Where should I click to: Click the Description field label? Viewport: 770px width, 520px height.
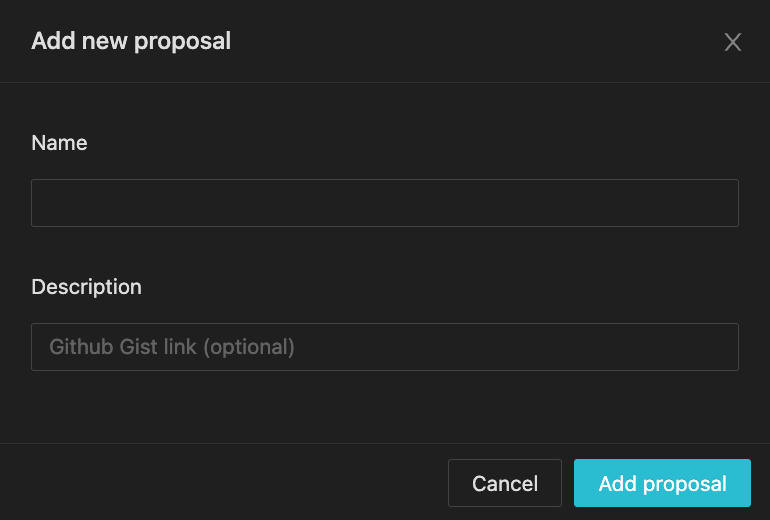[x=86, y=287]
